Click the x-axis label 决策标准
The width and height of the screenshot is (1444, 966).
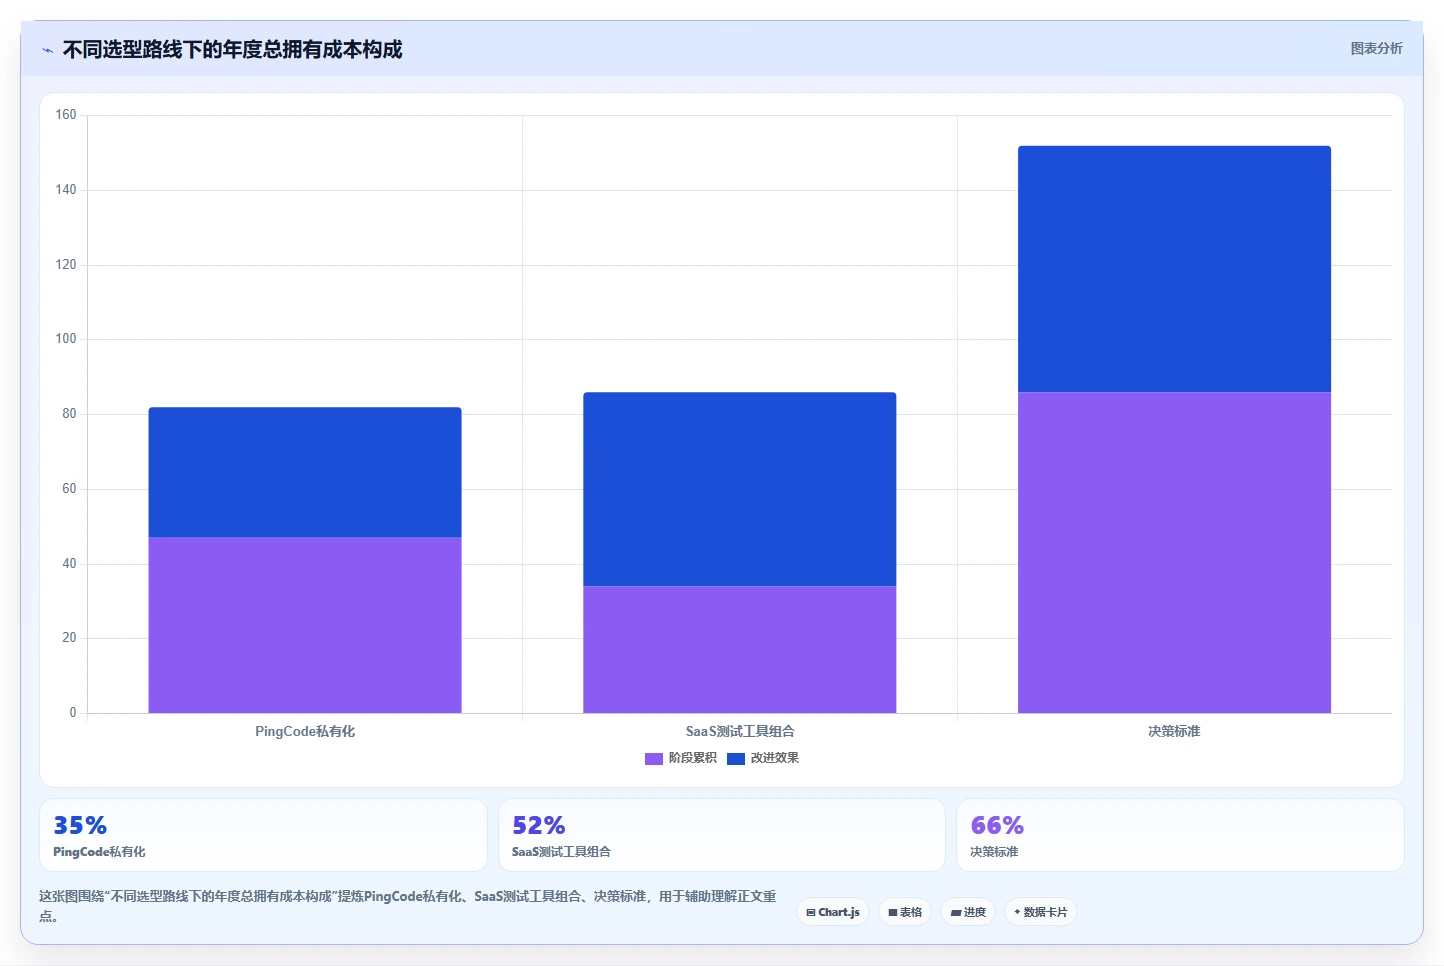tap(1174, 731)
